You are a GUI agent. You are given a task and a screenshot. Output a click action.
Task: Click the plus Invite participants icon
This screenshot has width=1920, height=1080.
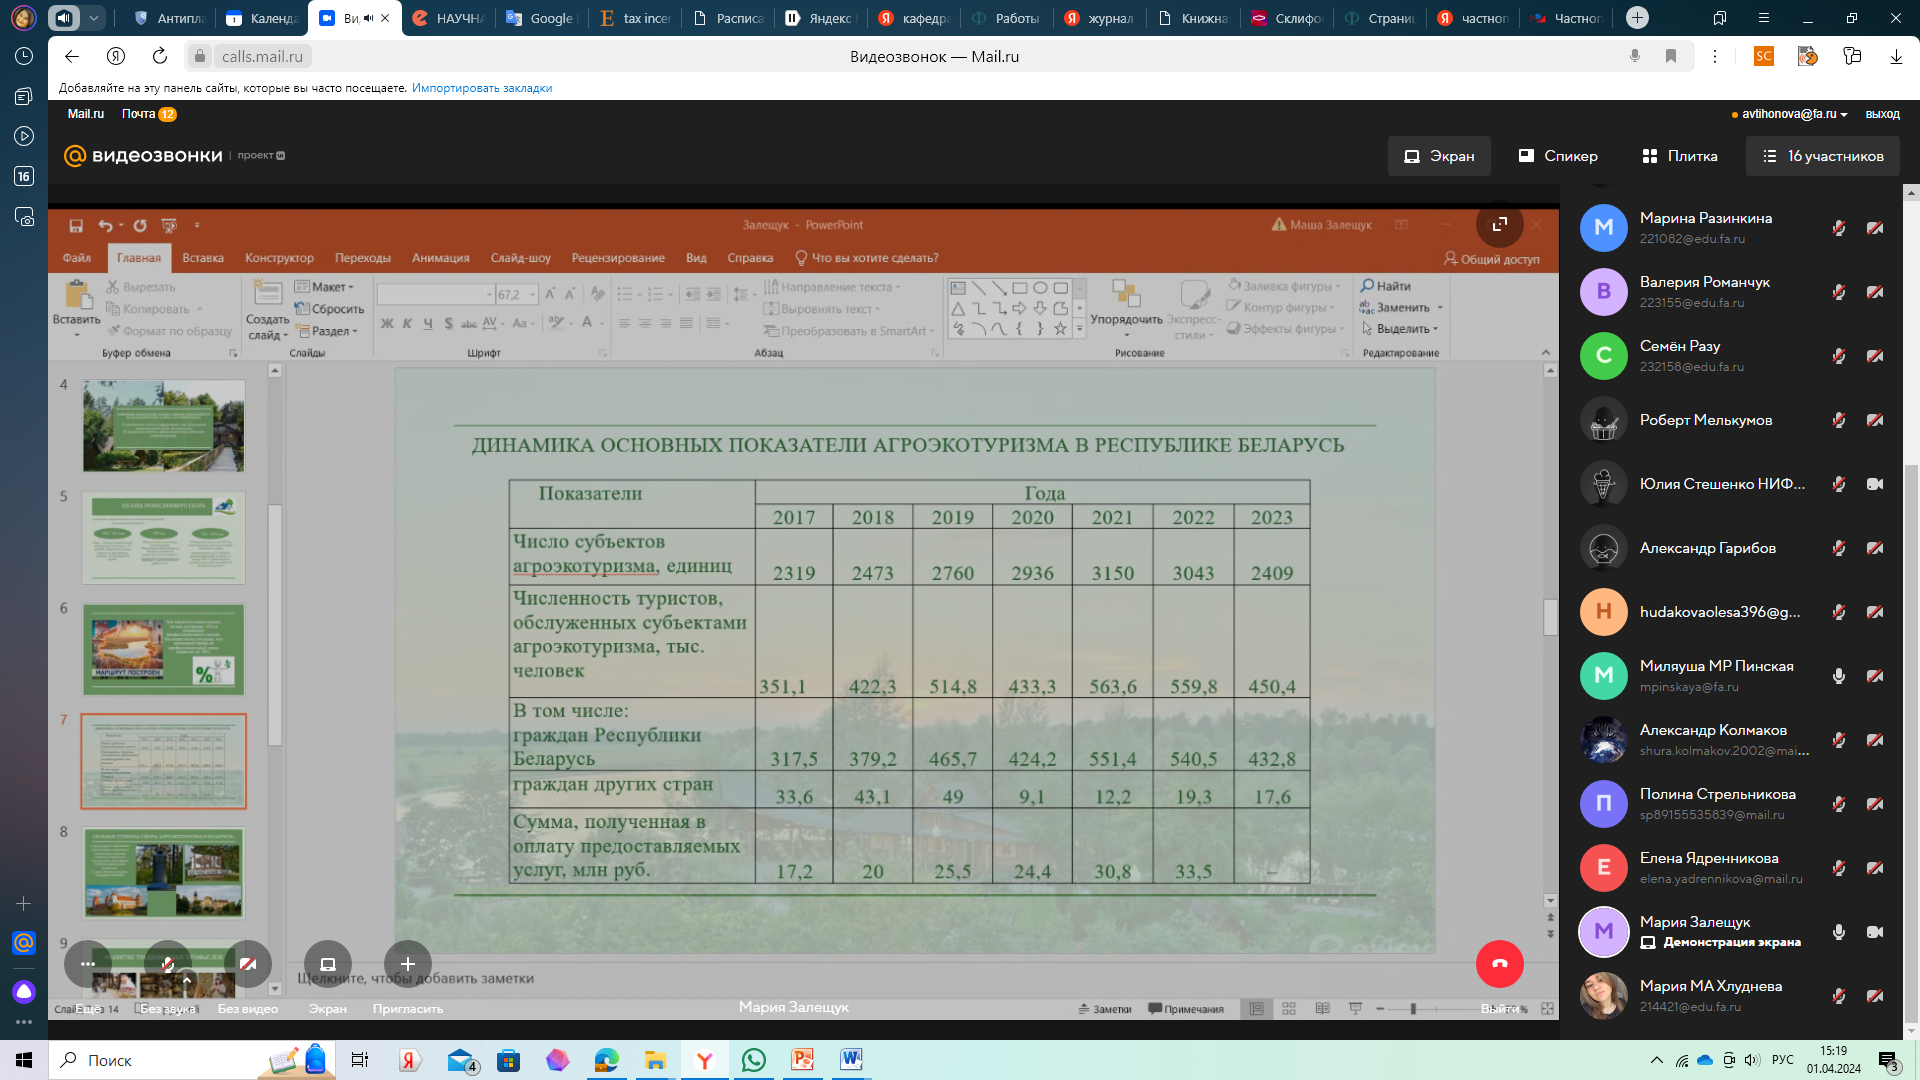[x=407, y=964]
